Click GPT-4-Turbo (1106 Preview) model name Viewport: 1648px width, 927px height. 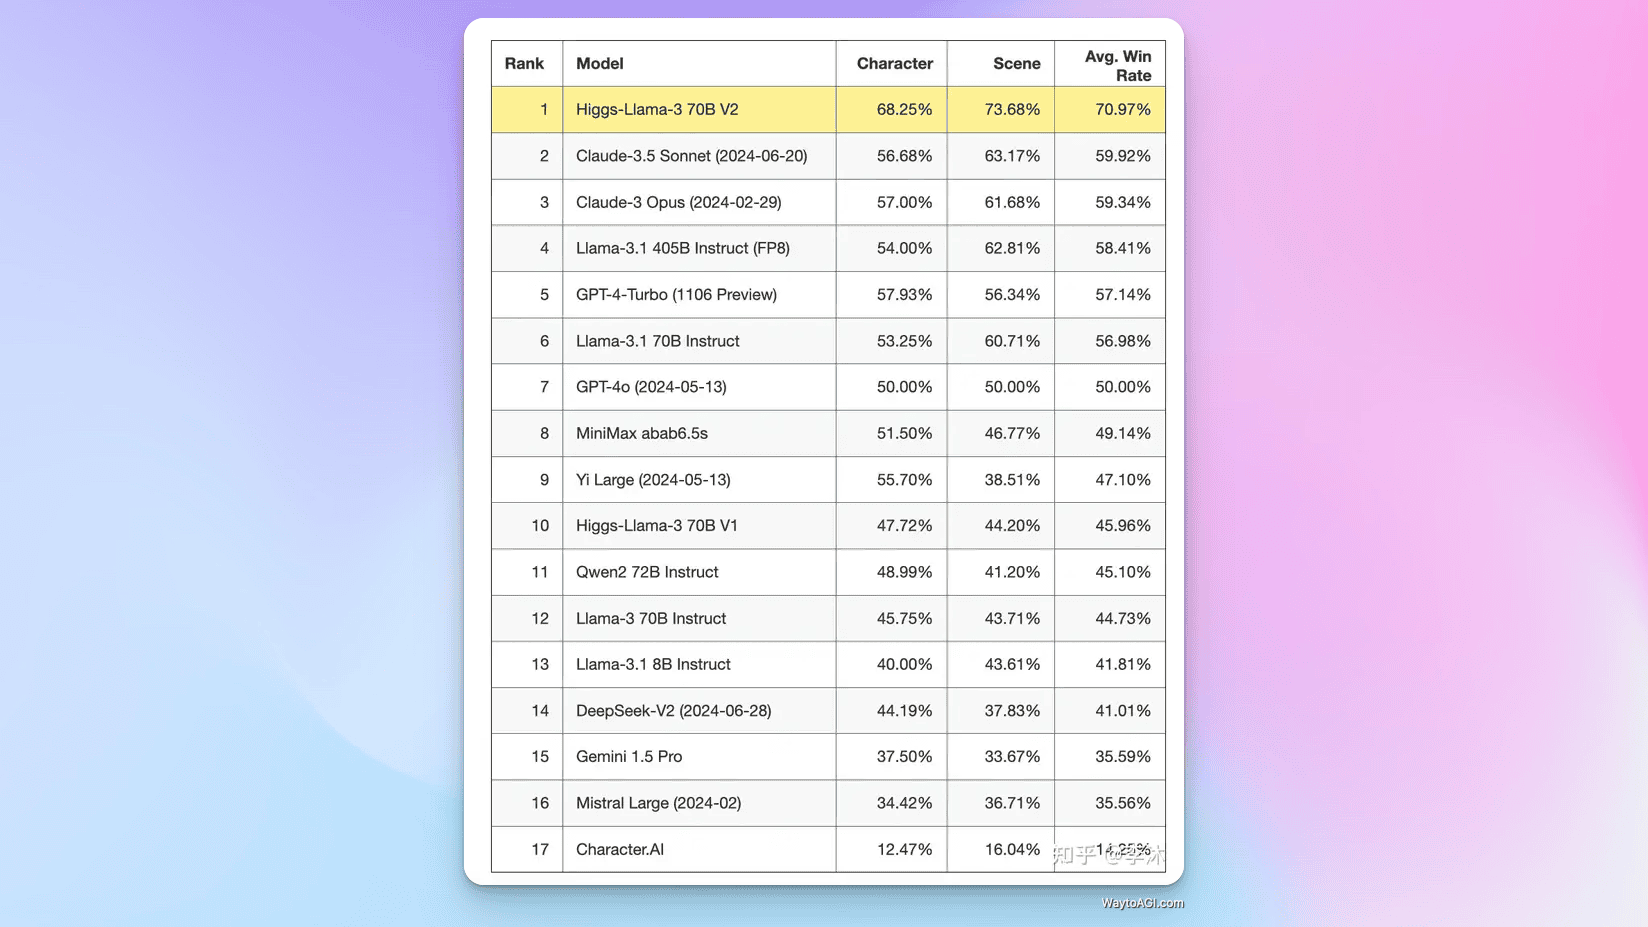[x=676, y=295]
